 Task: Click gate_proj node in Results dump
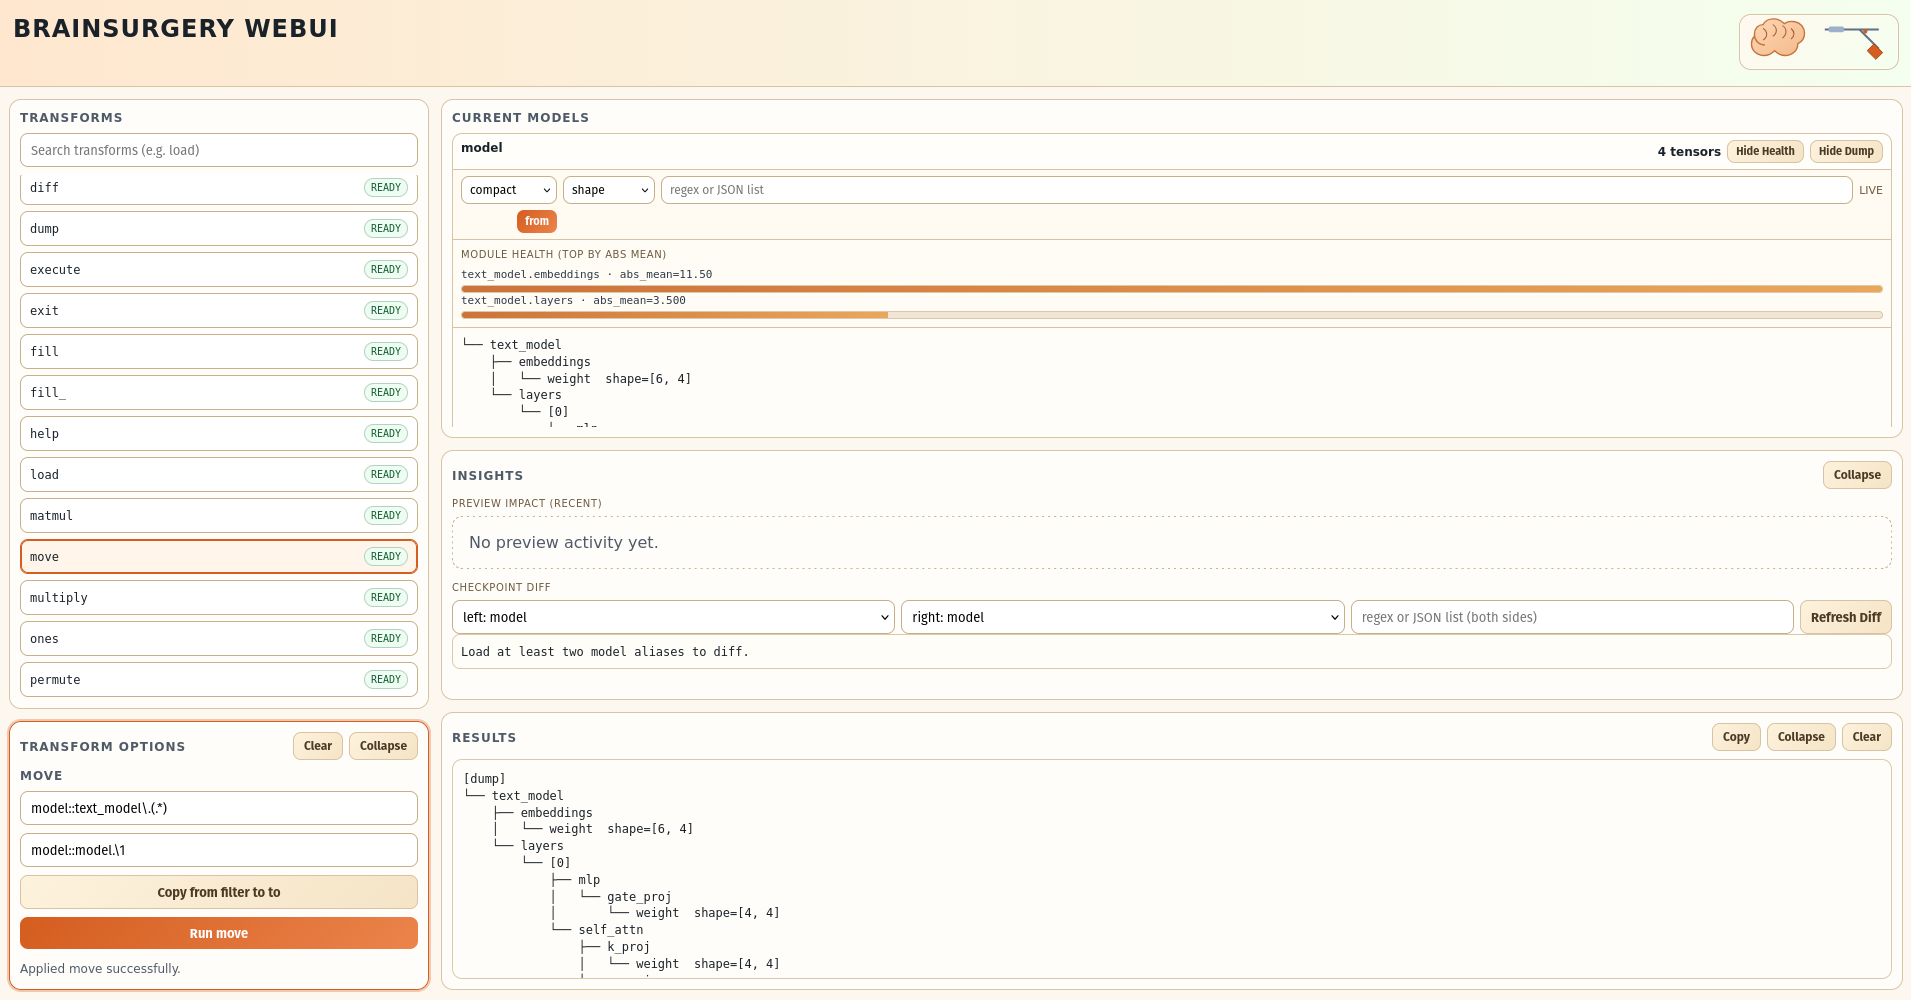639,897
